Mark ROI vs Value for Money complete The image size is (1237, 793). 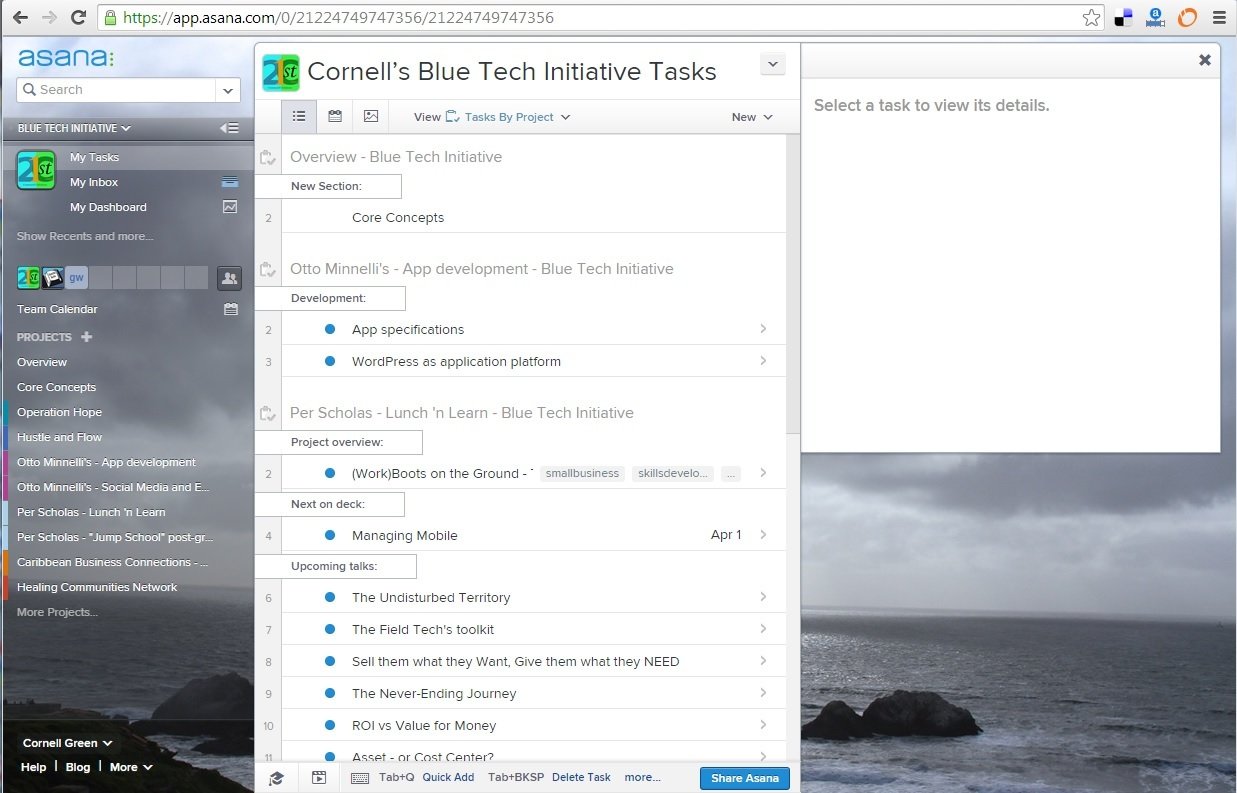point(330,725)
